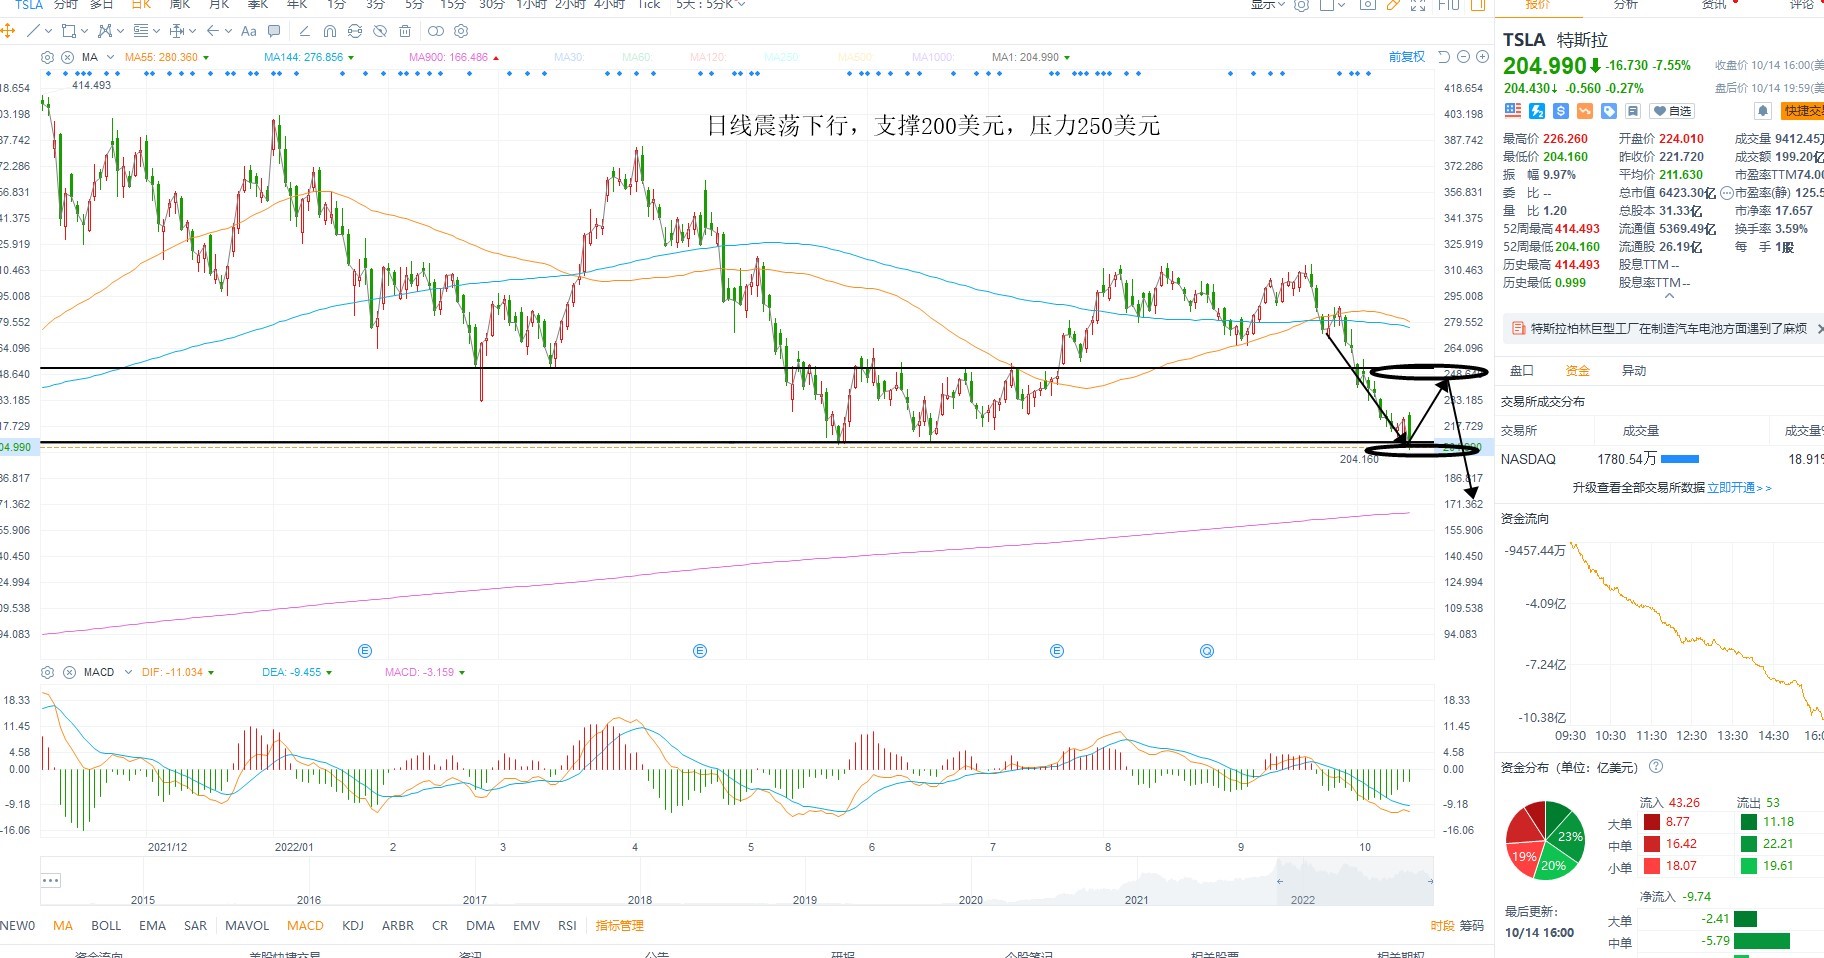Click the notes document icon

[x=1633, y=111]
